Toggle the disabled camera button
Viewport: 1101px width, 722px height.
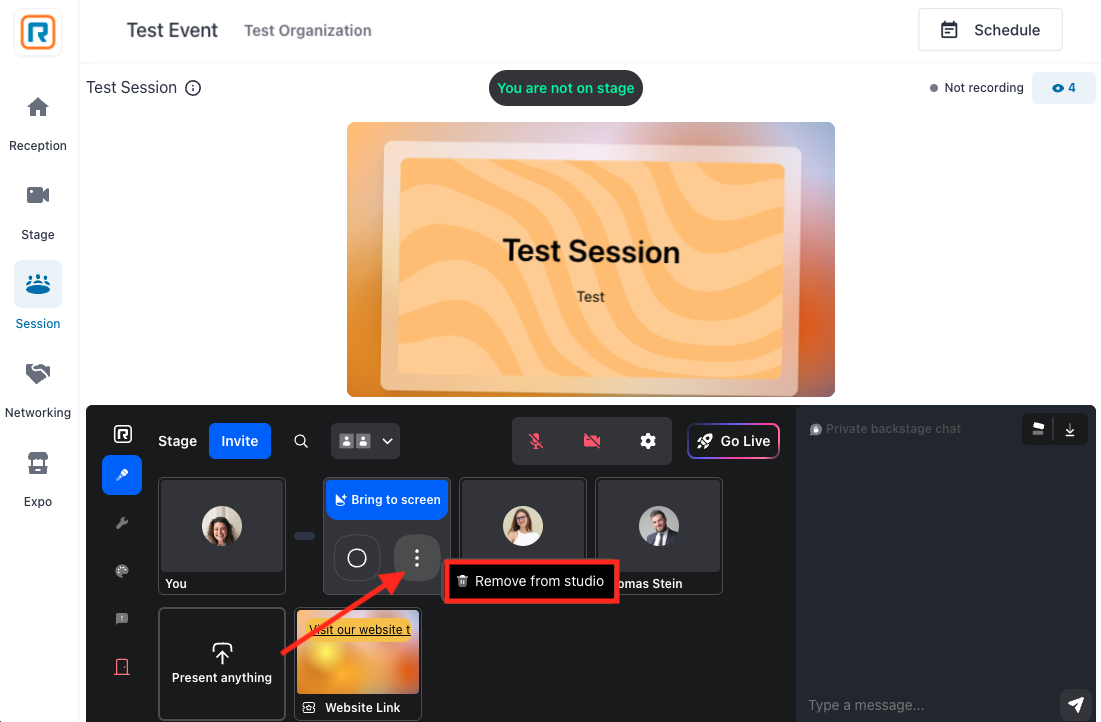pyautogui.click(x=592, y=441)
